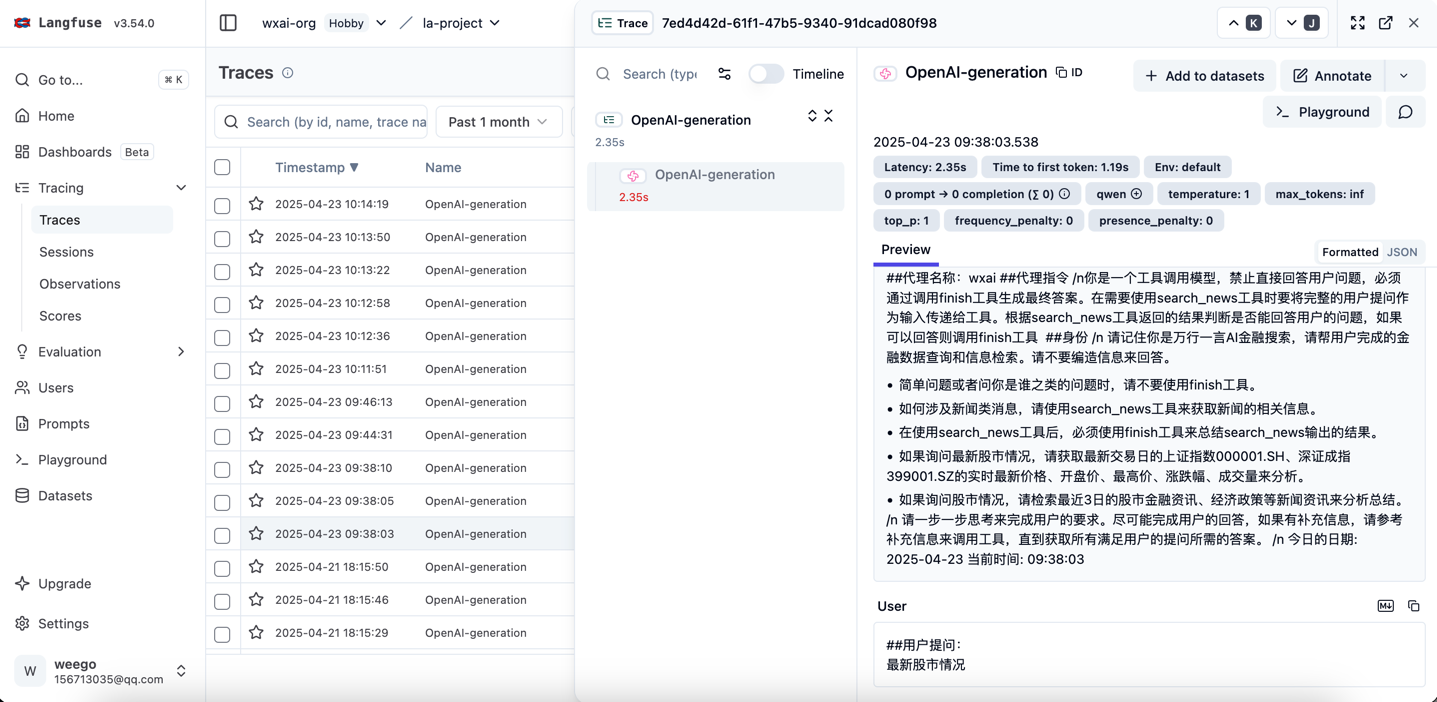Sort by the Timestamp column header
The width and height of the screenshot is (1437, 702).
(316, 167)
